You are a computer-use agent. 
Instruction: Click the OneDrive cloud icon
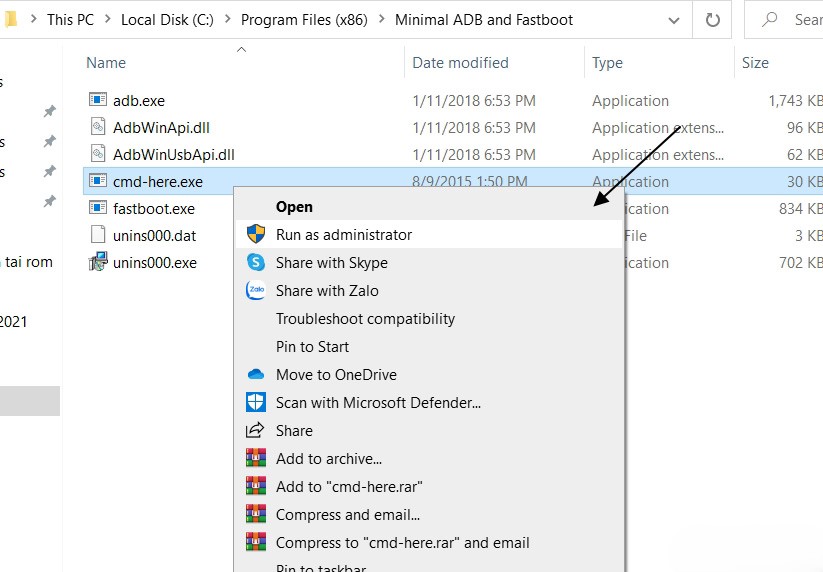(x=256, y=375)
